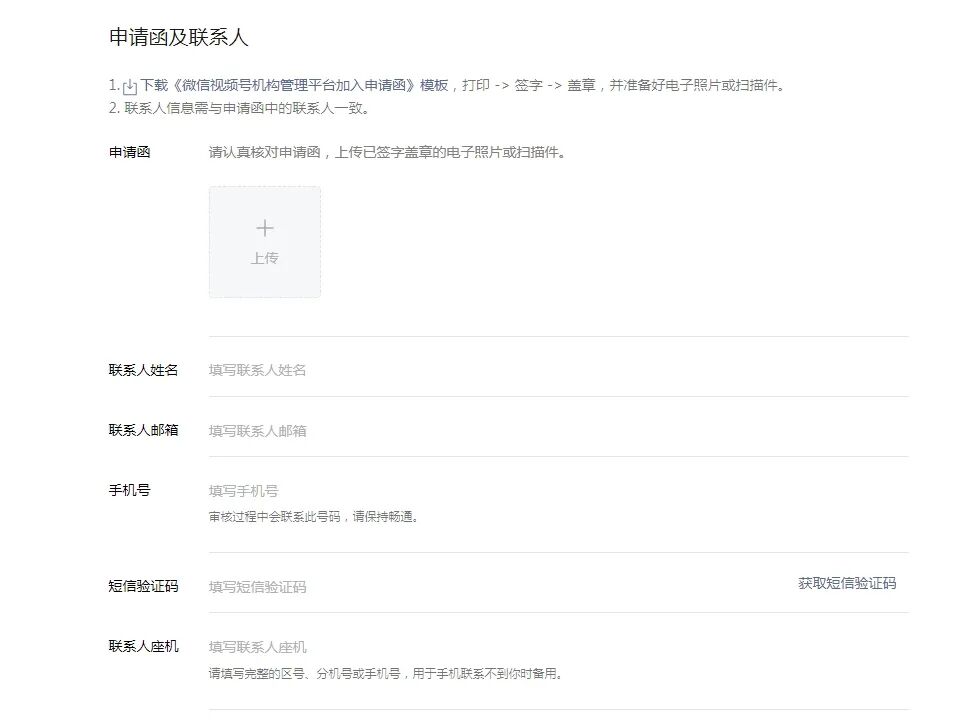
Task: Click the 获取短信验证码 button
Action: [x=848, y=583]
